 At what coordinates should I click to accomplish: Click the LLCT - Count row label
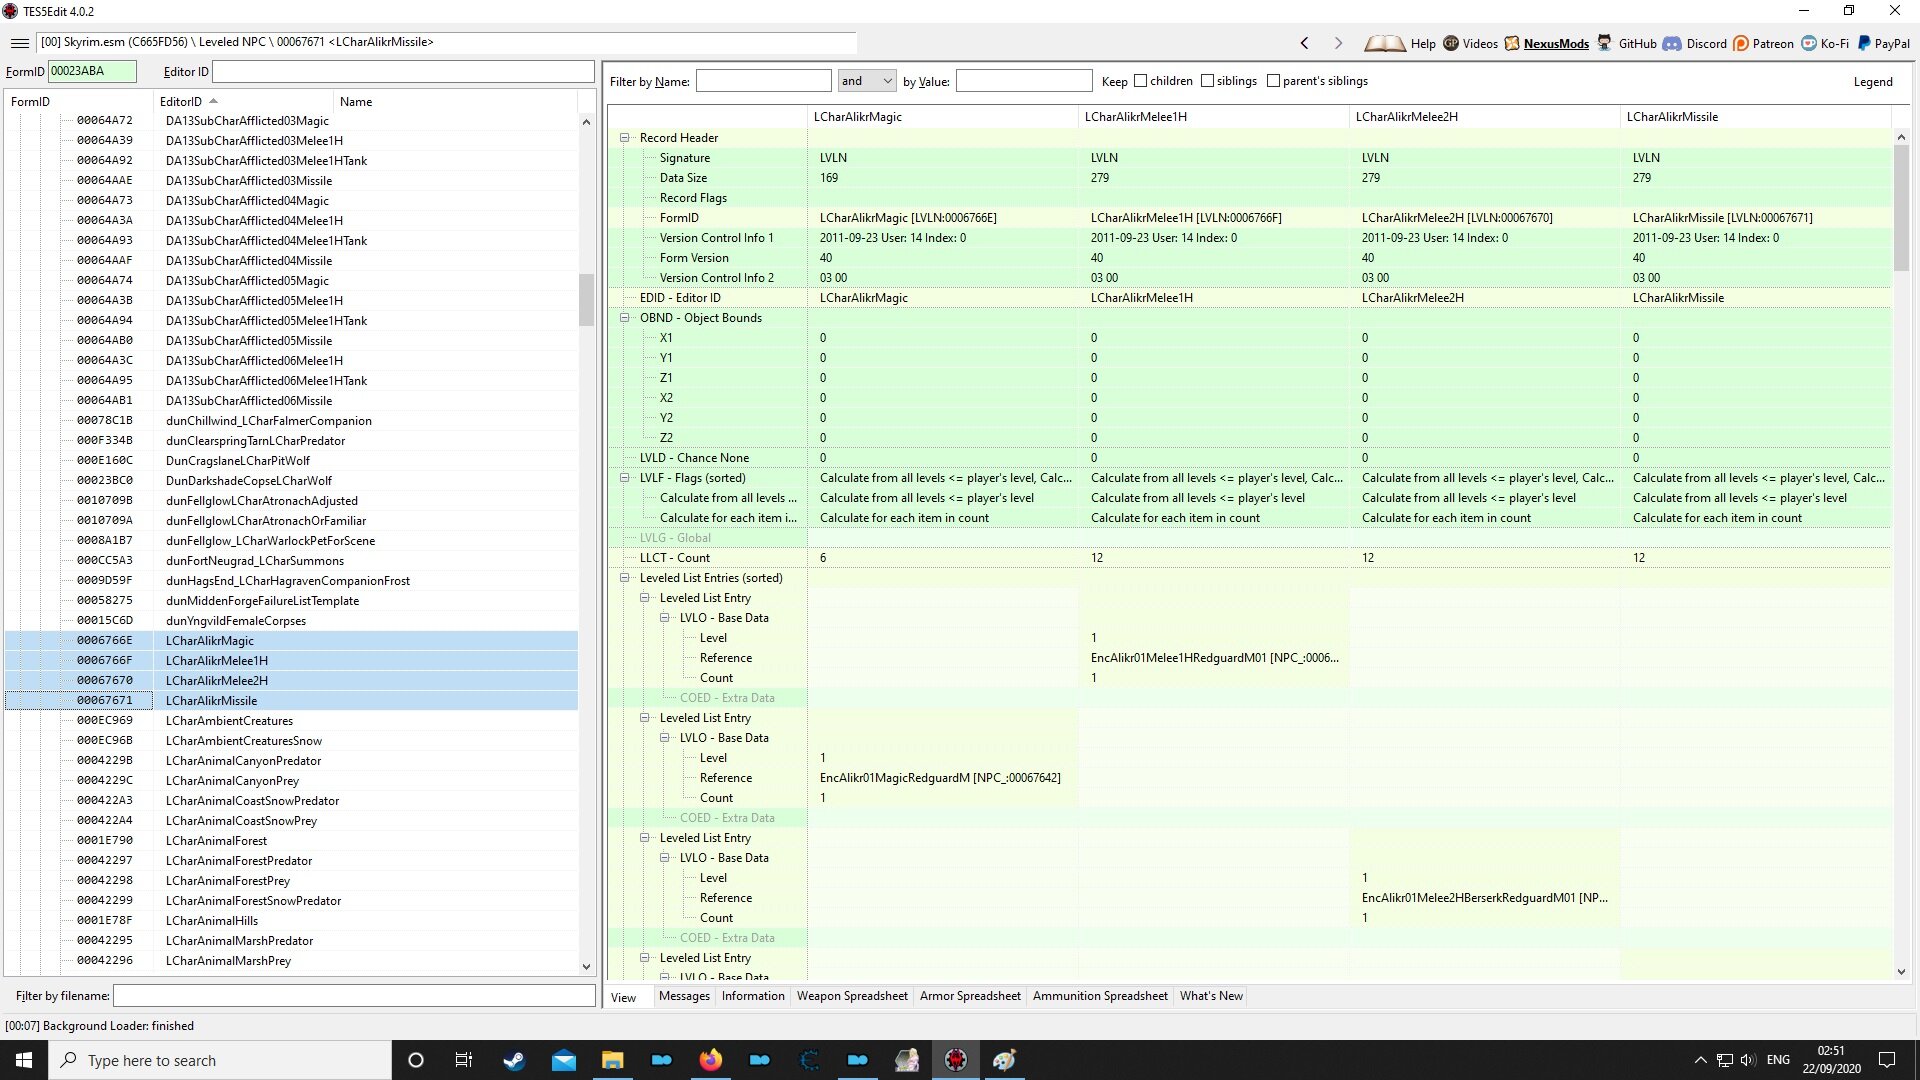tap(675, 558)
